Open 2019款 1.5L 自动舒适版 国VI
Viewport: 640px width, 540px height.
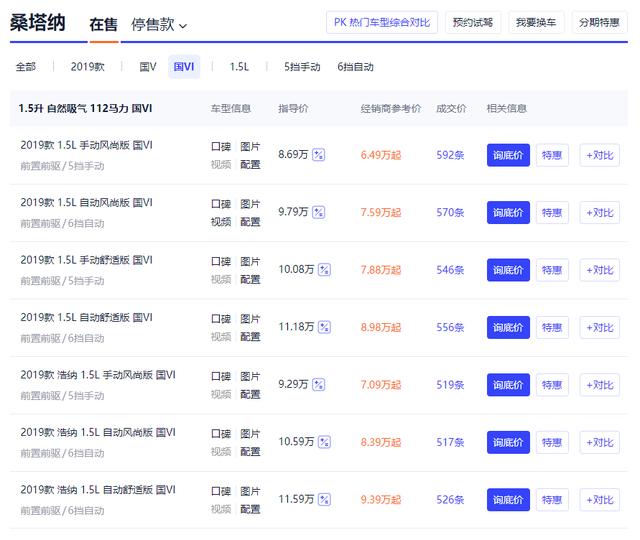87,317
